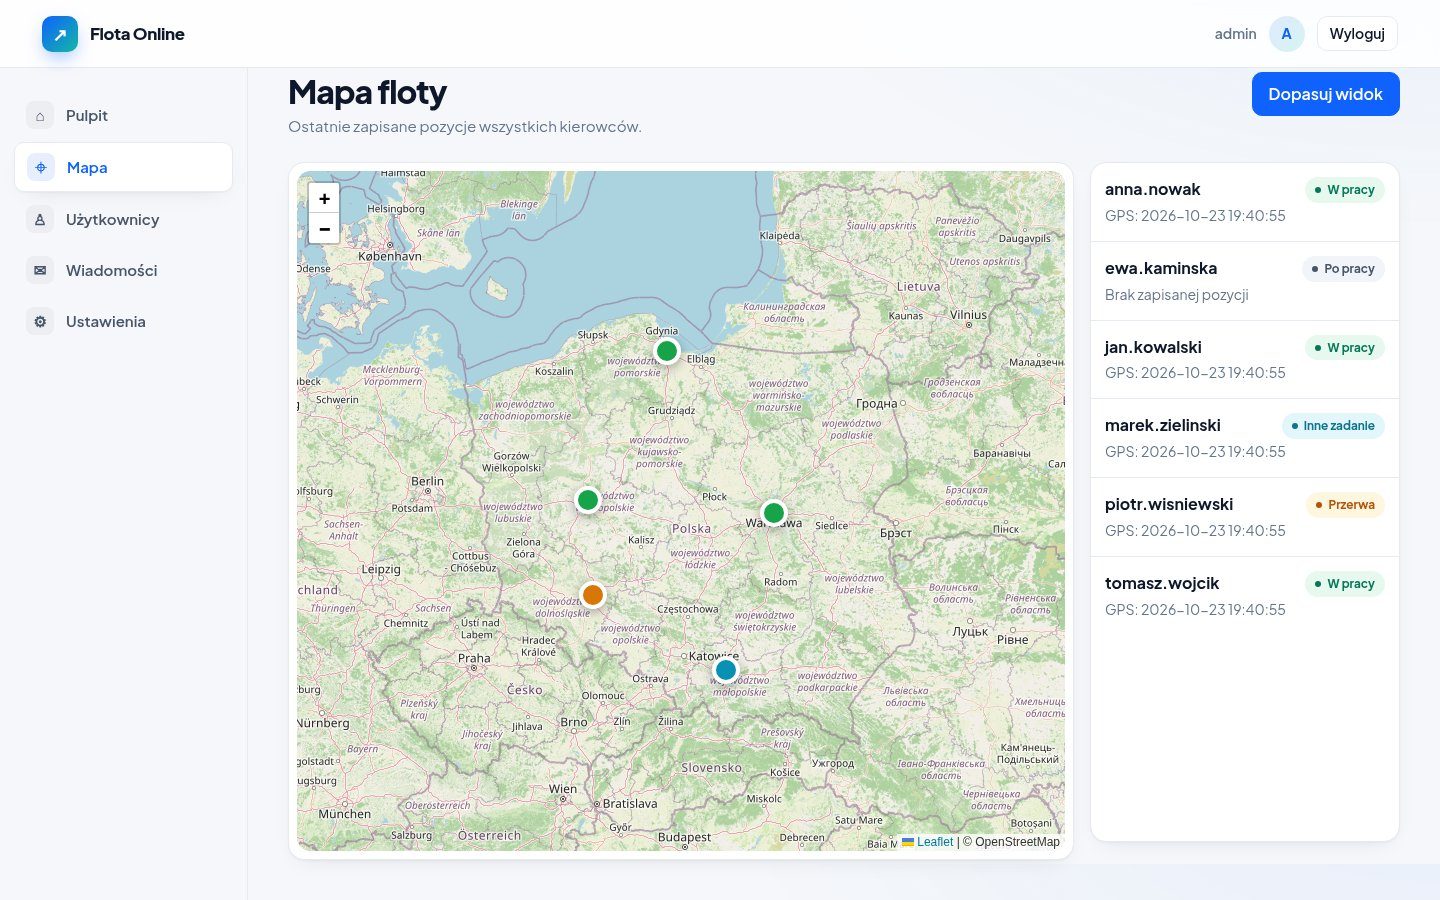The width and height of the screenshot is (1440, 900).
Task: Click the blue marker near Katowice
Action: [726, 670]
